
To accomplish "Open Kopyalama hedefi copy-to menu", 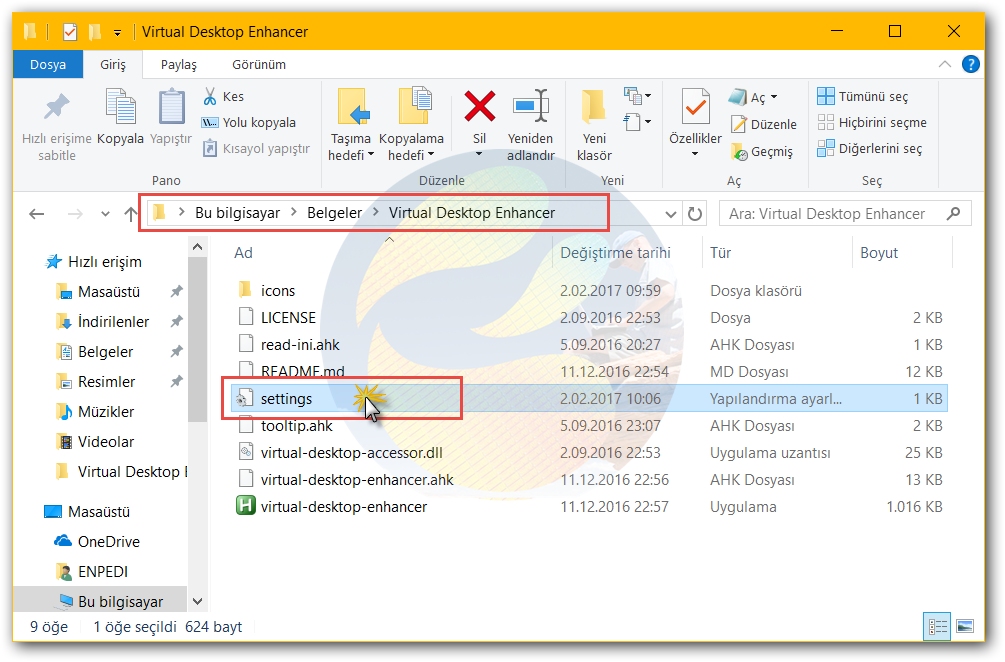I will (411, 126).
